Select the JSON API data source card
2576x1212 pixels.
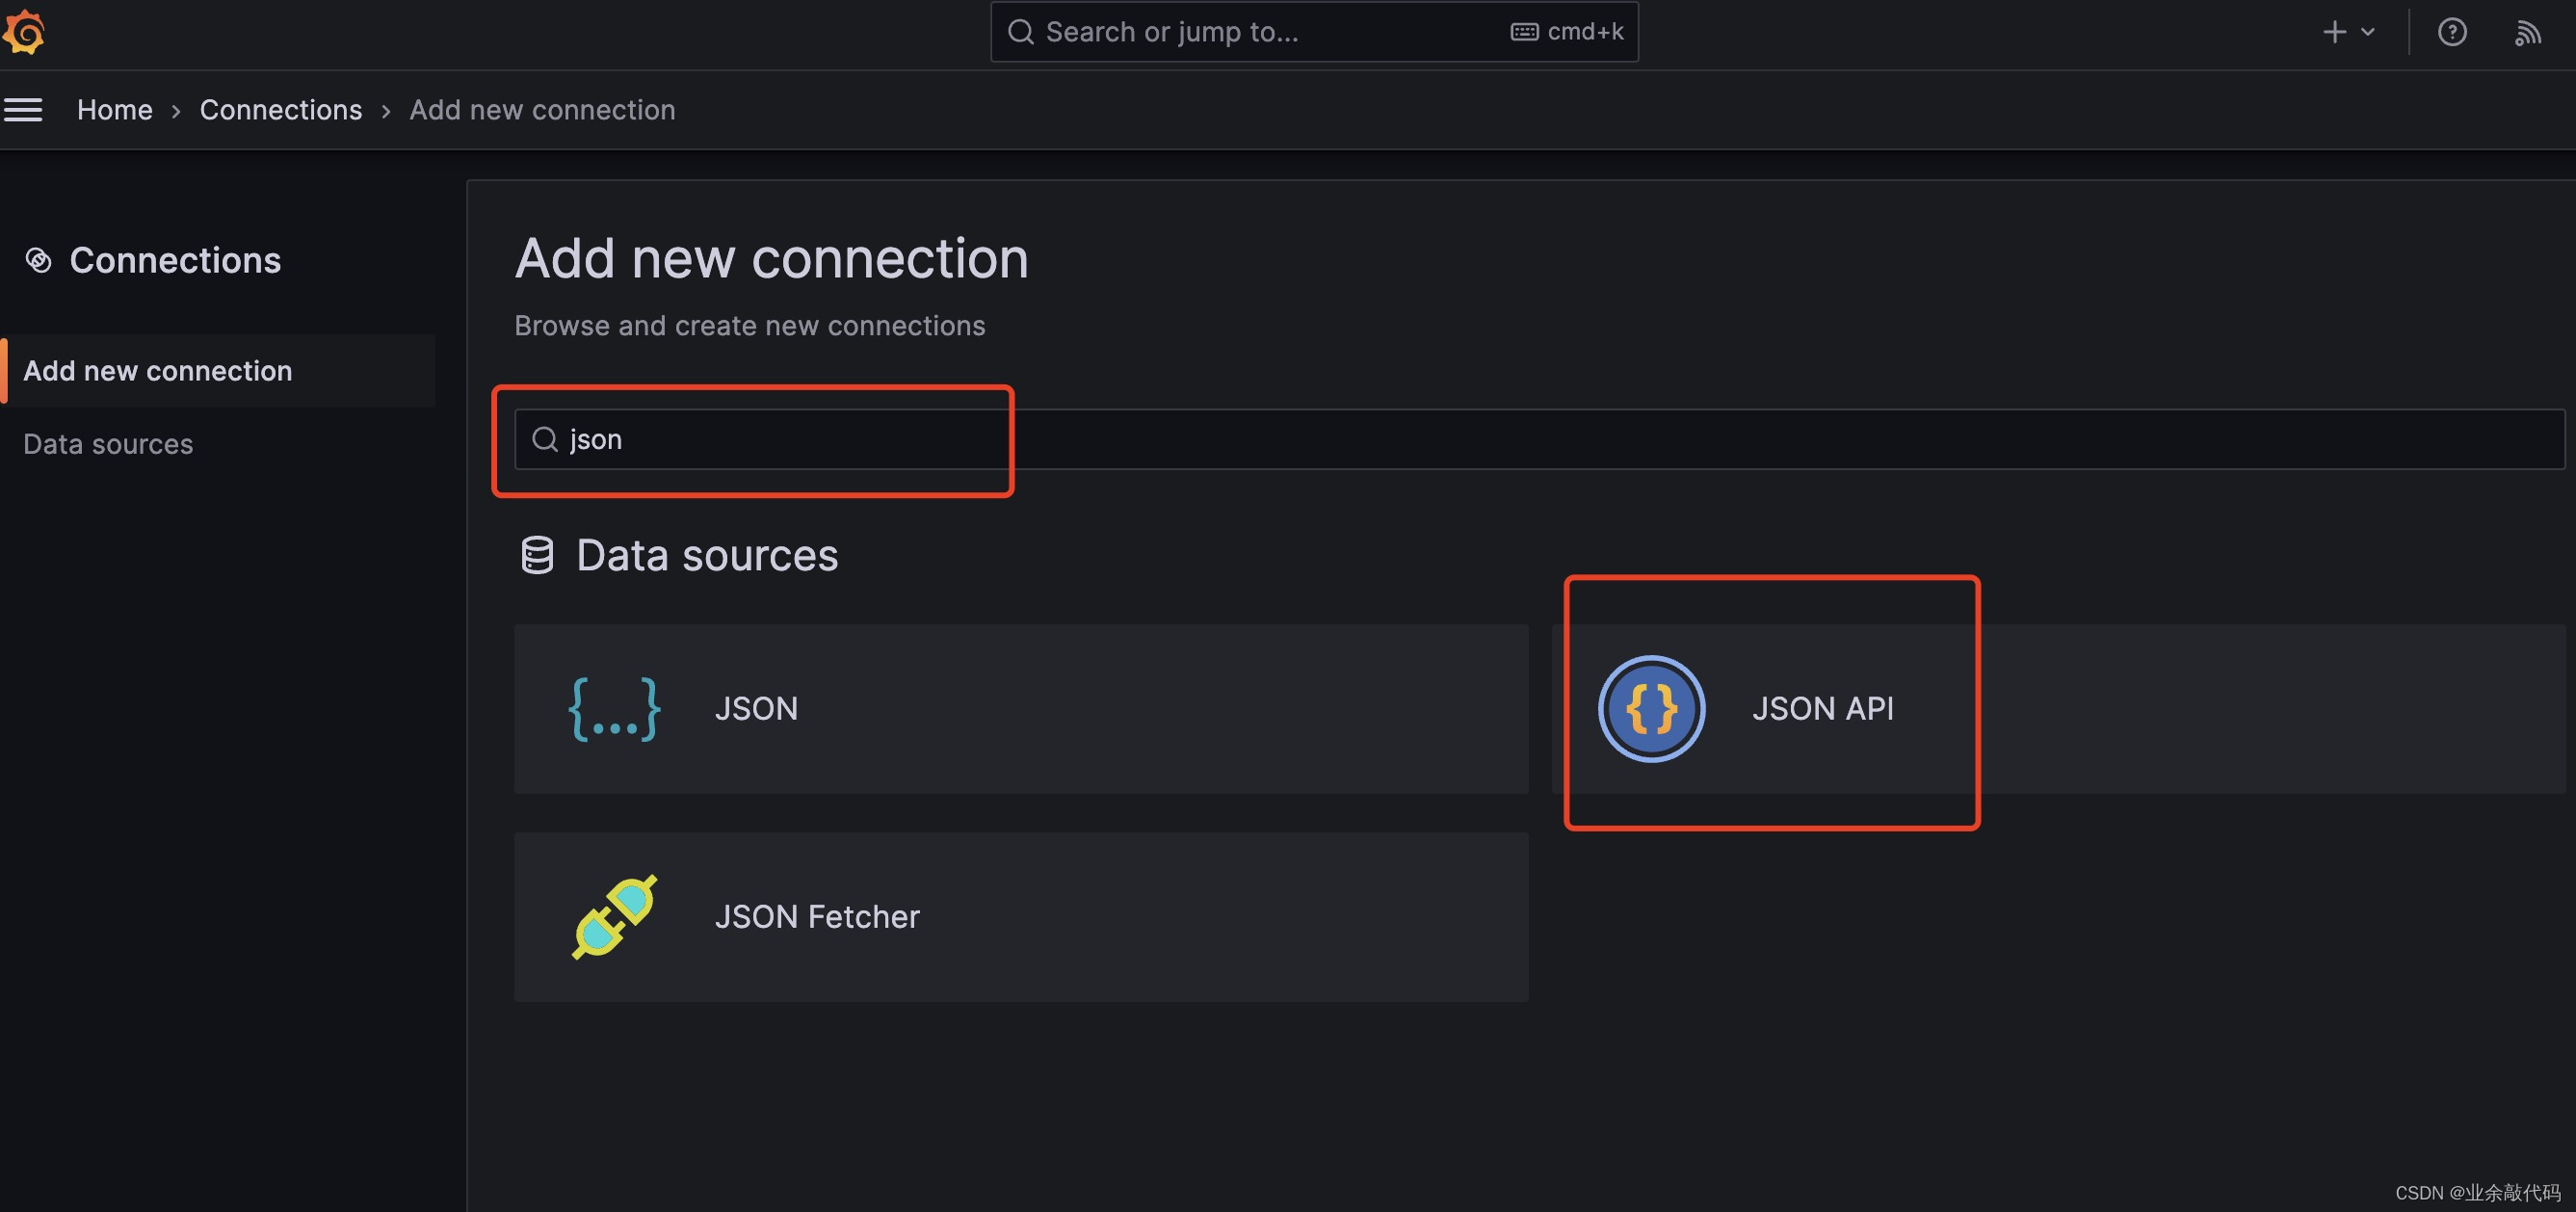coord(2058,709)
